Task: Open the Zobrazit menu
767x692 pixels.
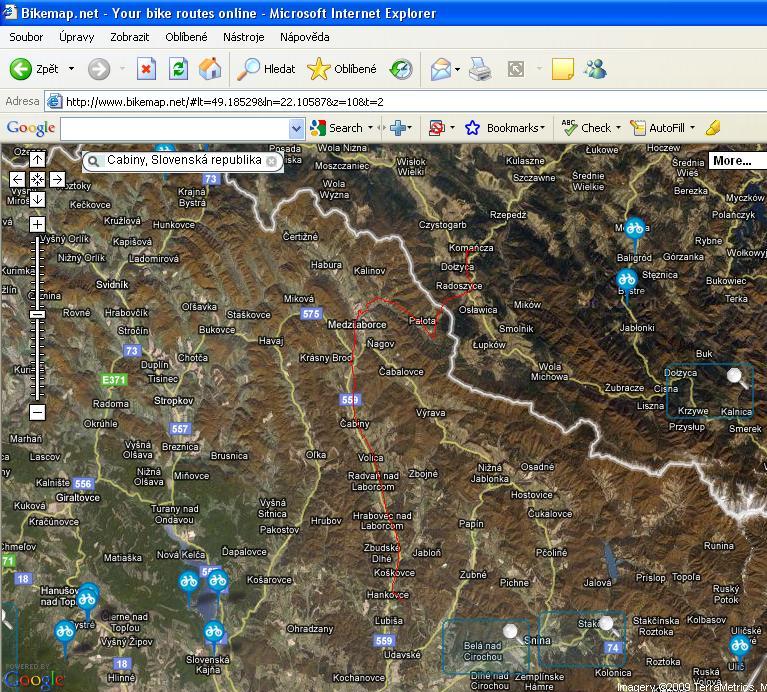Action: click(x=130, y=37)
